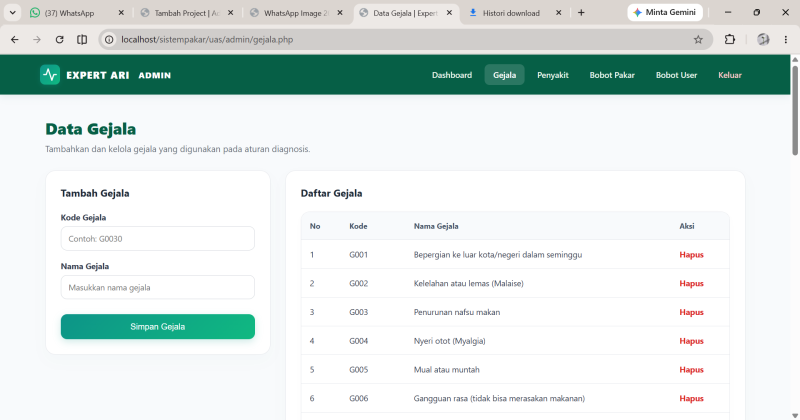Image resolution: width=800 pixels, height=420 pixels.
Task: Click the G003 code cell
Action: (358, 312)
